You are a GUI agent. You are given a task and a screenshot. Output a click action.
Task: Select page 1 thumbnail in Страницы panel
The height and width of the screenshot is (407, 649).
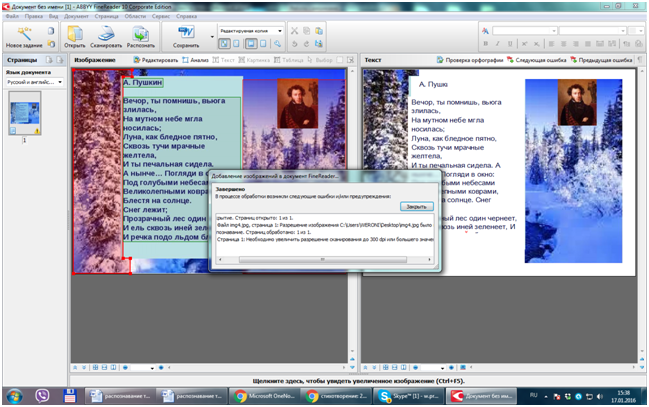coord(25,113)
